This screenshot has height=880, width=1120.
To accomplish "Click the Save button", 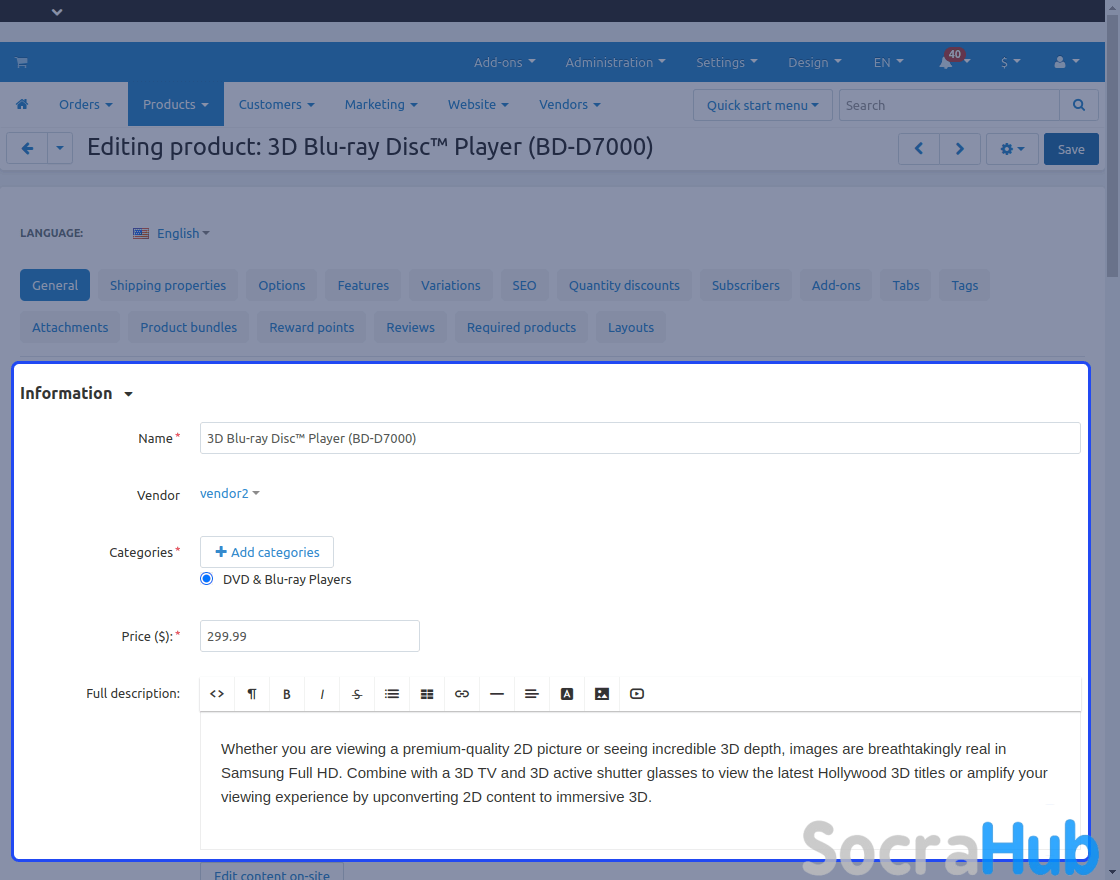I will [x=1071, y=149].
